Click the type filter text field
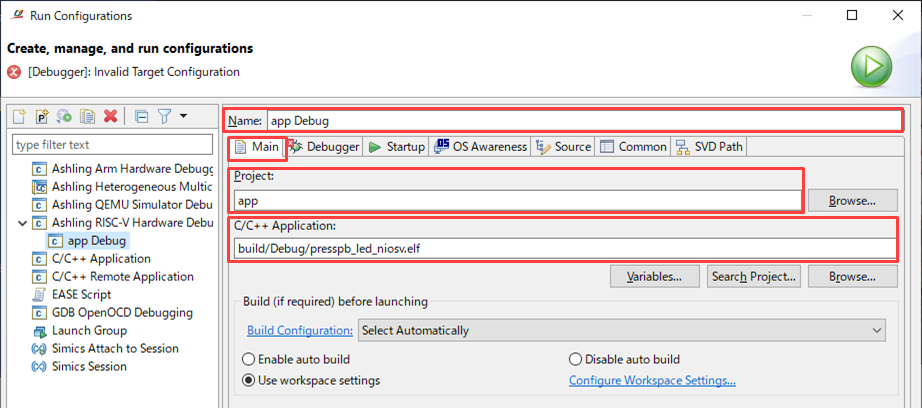Image resolution: width=922 pixels, height=408 pixels. 113,145
